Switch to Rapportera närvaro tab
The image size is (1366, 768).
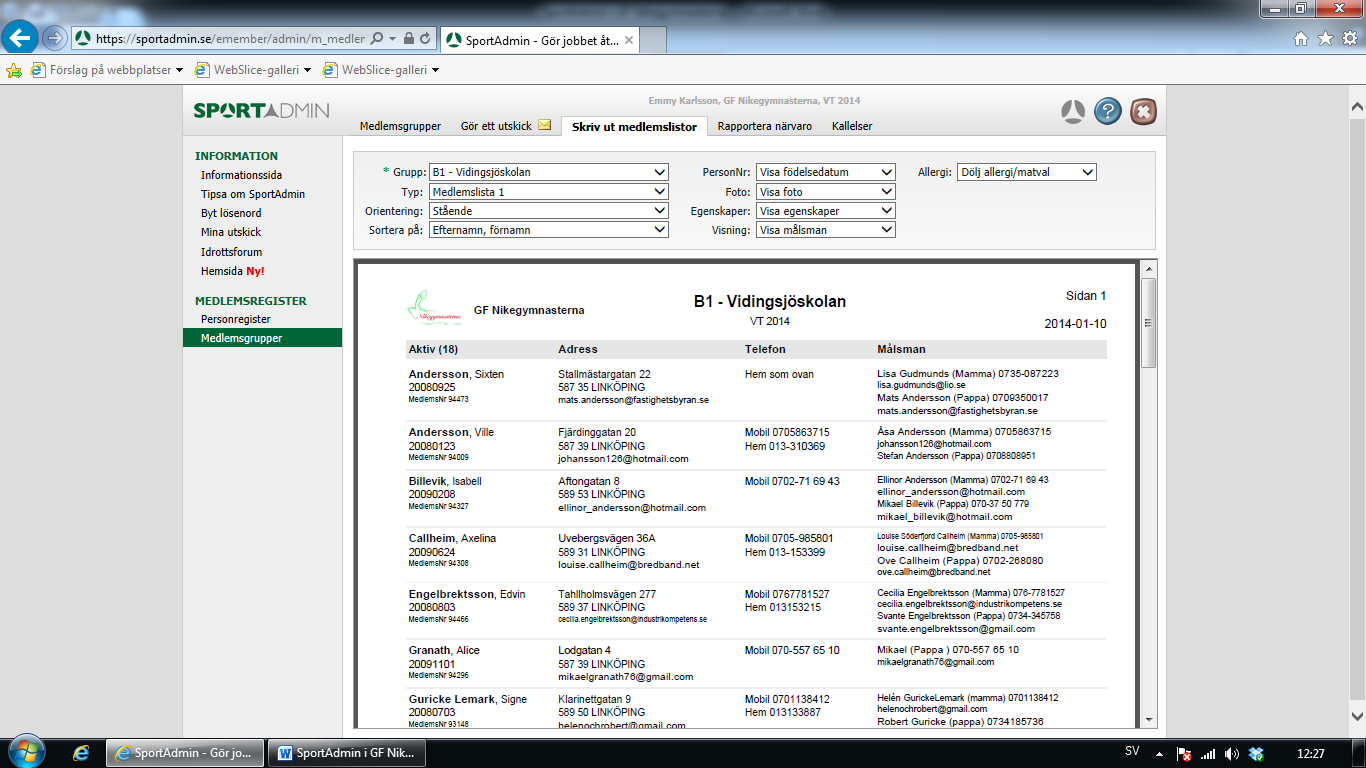point(765,126)
